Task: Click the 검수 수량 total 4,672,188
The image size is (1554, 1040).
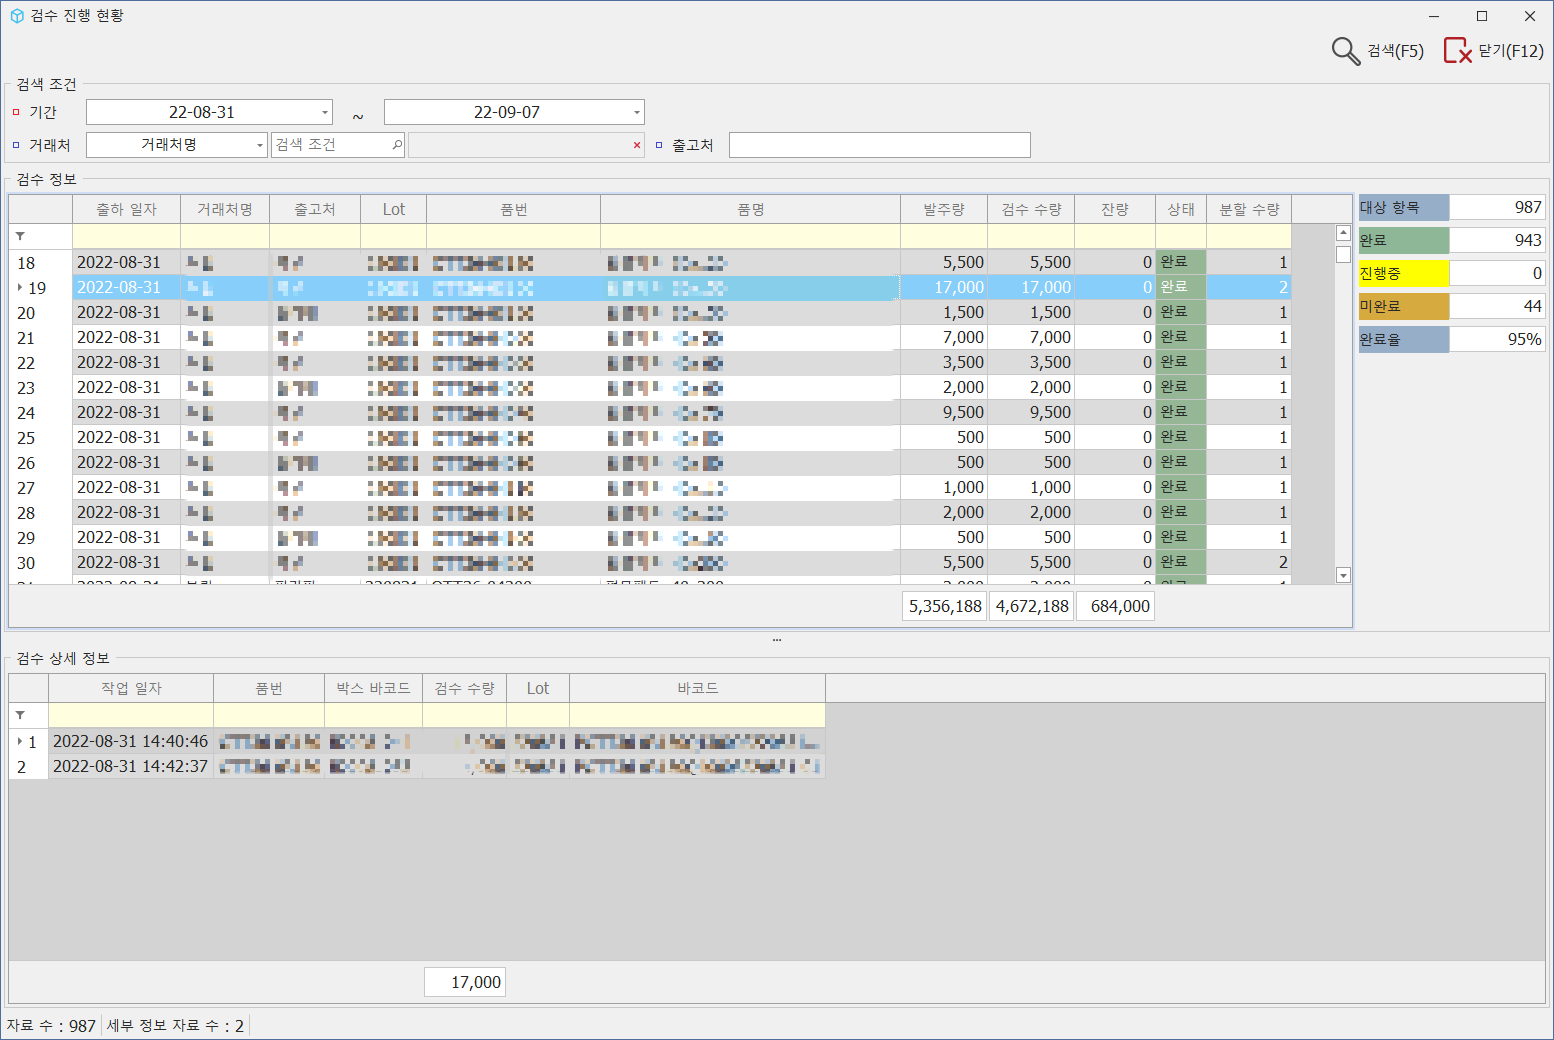Action: (x=1031, y=606)
